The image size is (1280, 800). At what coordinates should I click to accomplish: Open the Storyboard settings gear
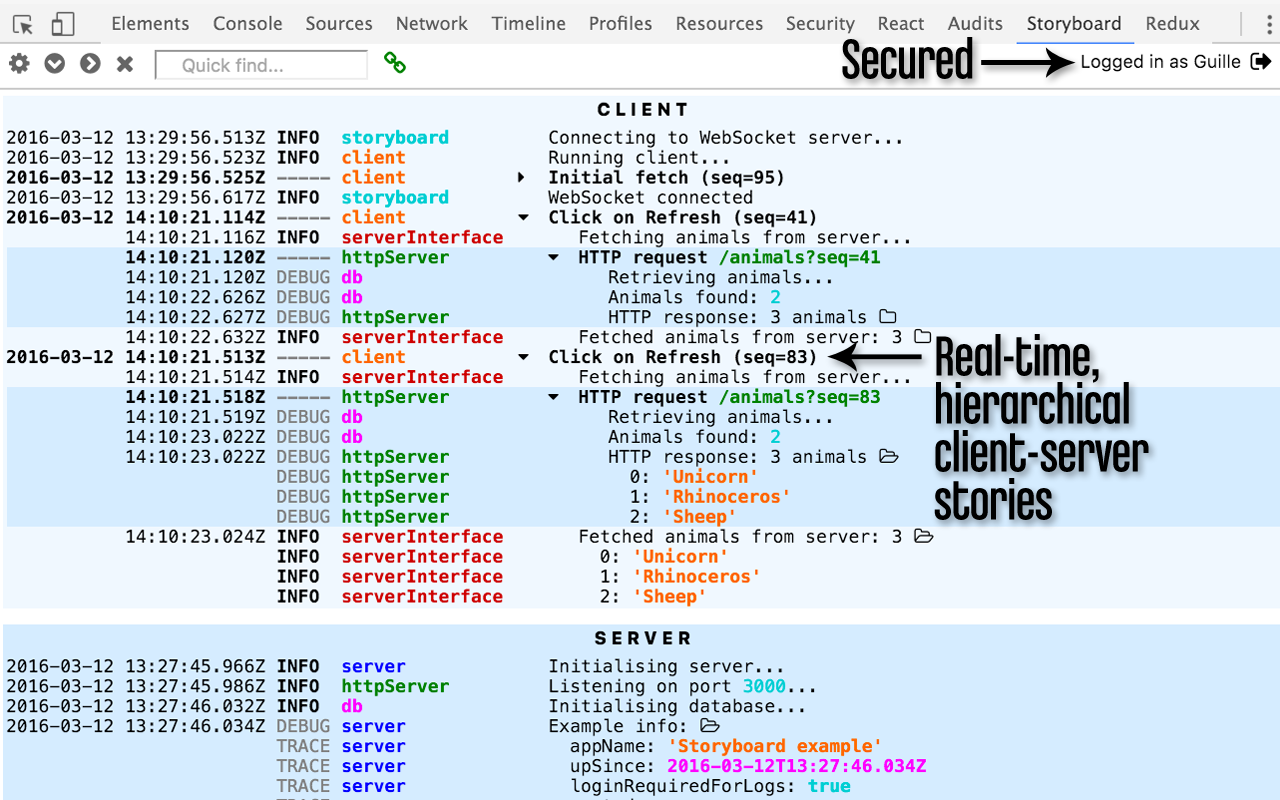(x=19, y=63)
